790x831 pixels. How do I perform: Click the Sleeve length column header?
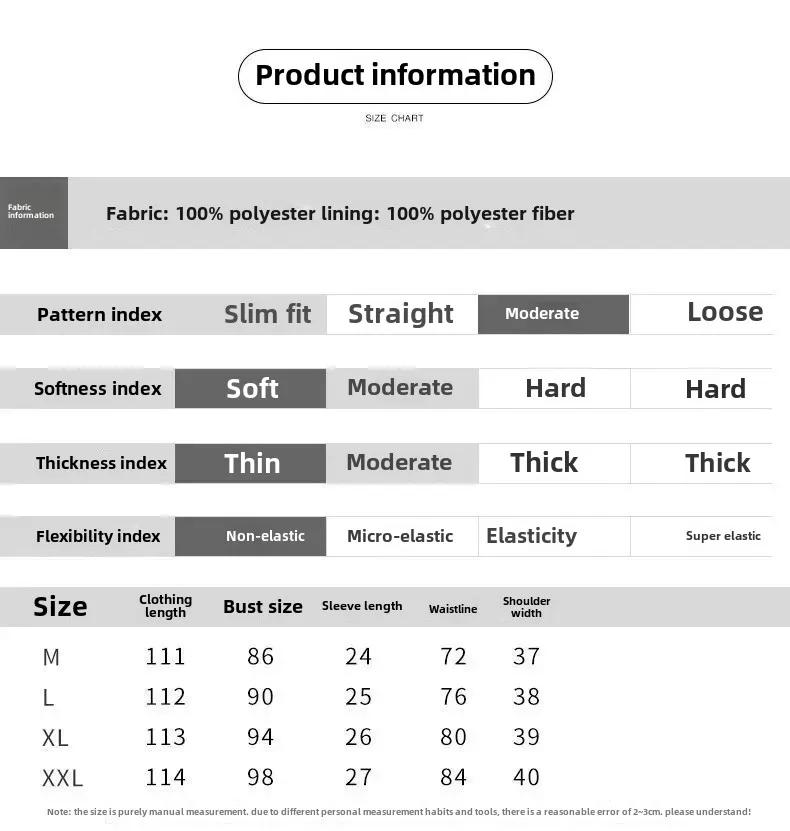click(x=362, y=606)
